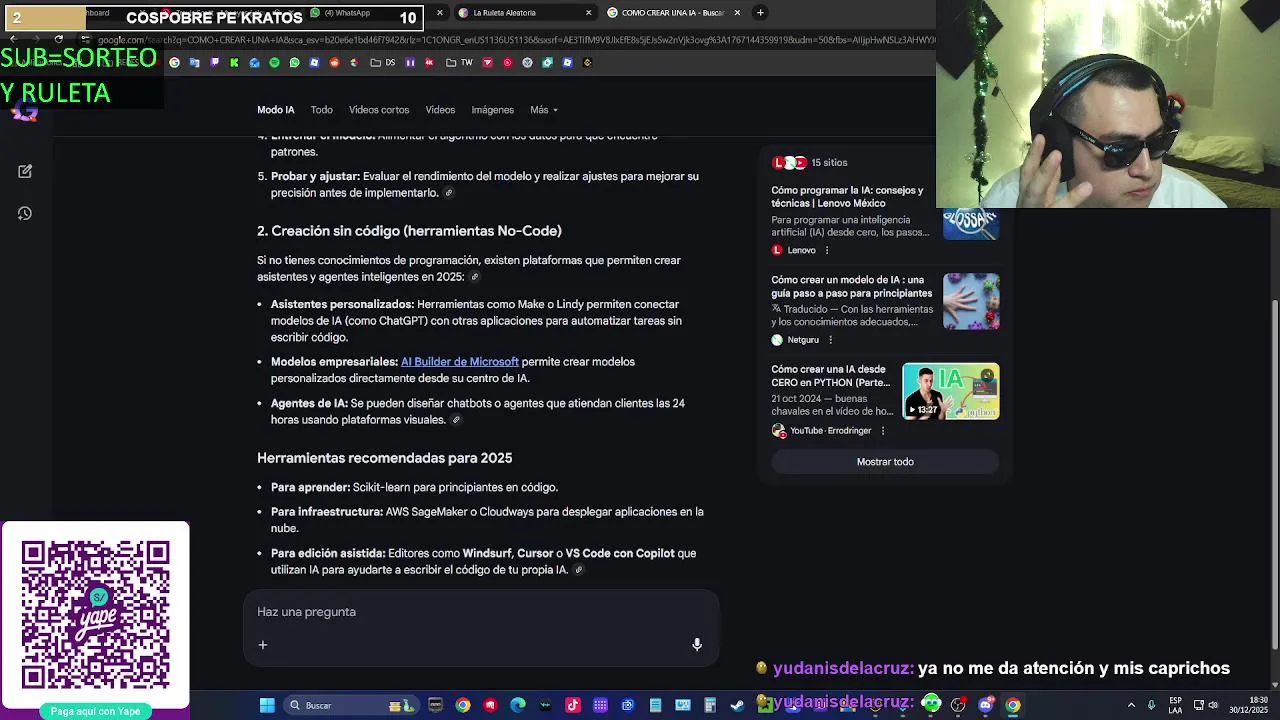
Task: Open the Google bookmark icon
Action: pyautogui.click(x=174, y=62)
